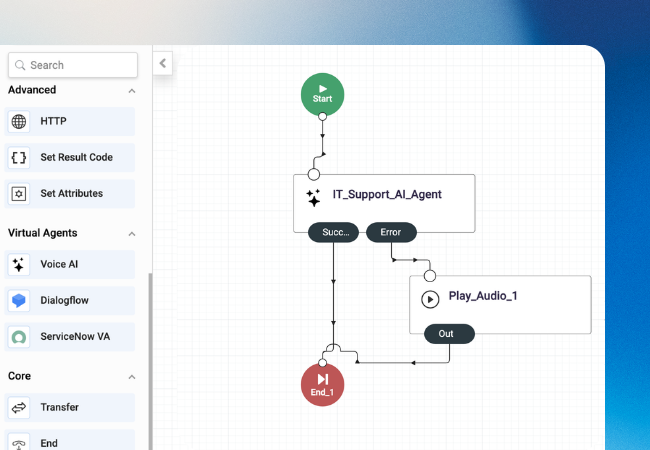
Task: Select the green Start node
Action: tap(323, 94)
